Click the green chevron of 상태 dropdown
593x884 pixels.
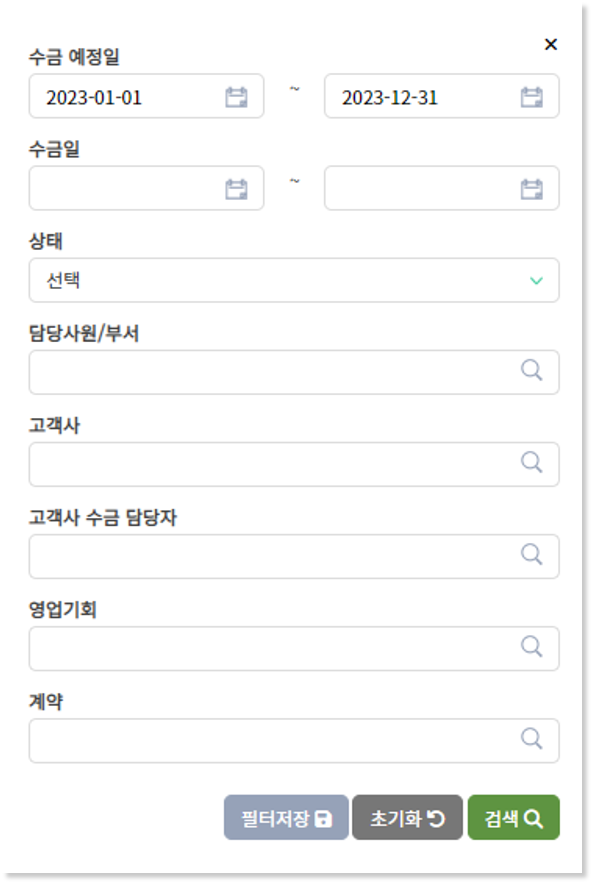pyautogui.click(x=536, y=281)
